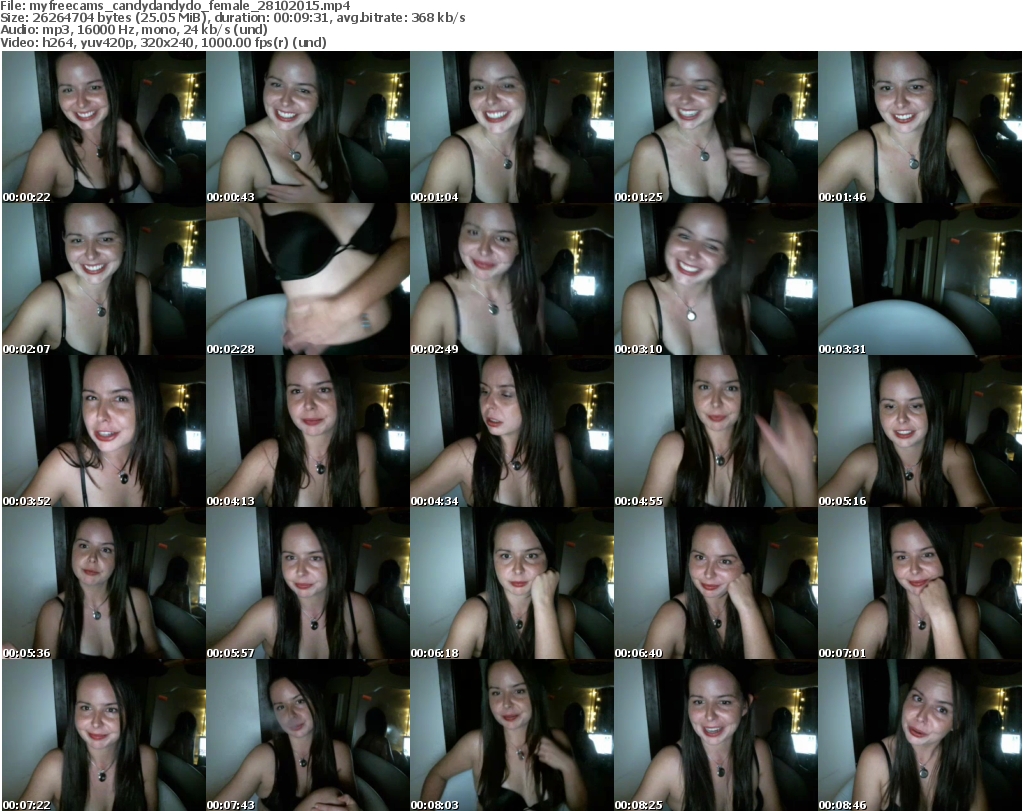Click the 'File: myfreecams_candydandydo_female_28102015.mp4' line
The width and height of the screenshot is (1024, 811).
176,6
